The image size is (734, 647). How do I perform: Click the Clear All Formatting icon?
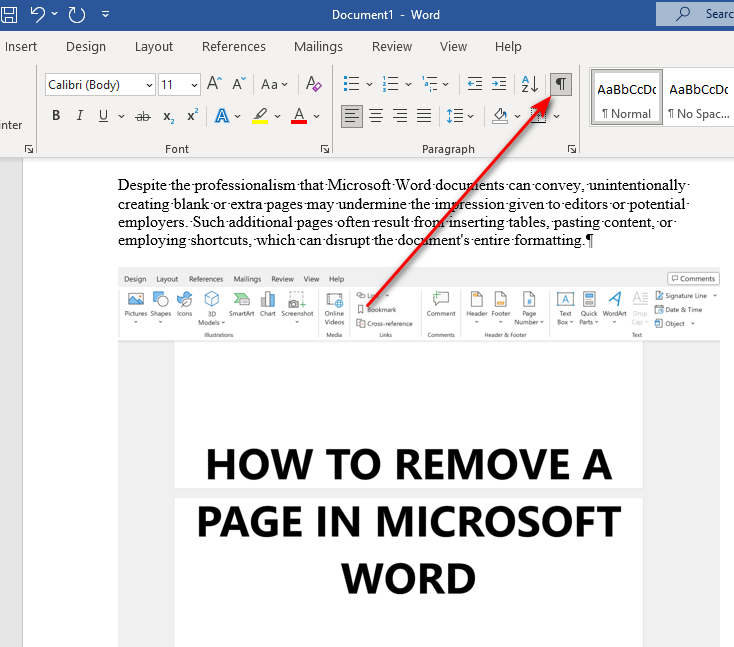(313, 85)
